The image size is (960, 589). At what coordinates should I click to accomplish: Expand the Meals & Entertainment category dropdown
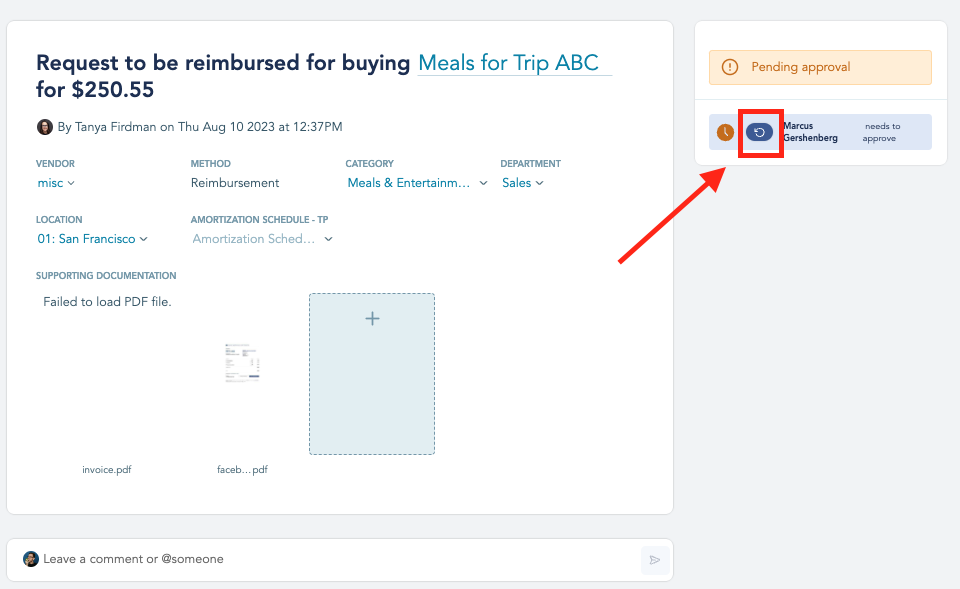point(418,183)
